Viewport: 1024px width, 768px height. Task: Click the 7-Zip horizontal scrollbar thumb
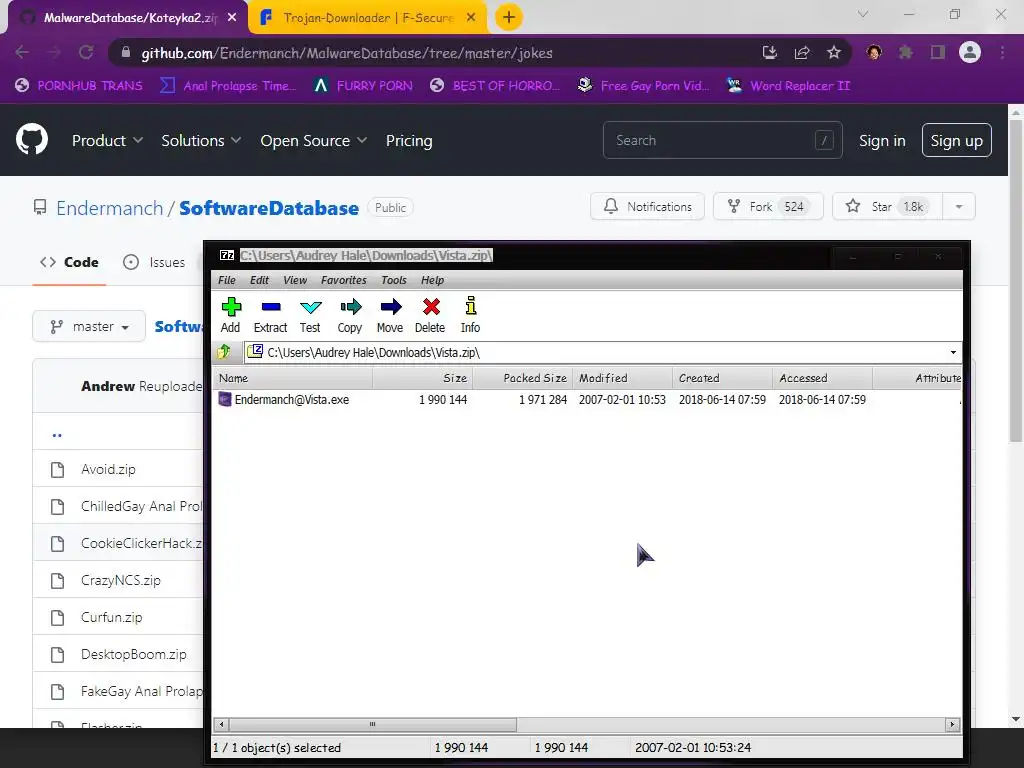372,724
